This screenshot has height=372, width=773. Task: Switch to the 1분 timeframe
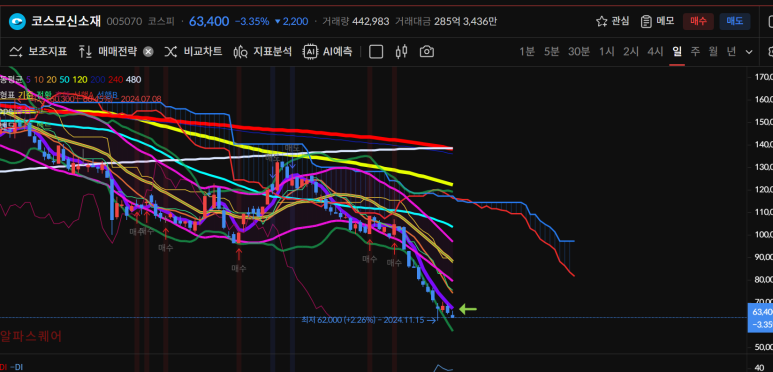coord(527,51)
